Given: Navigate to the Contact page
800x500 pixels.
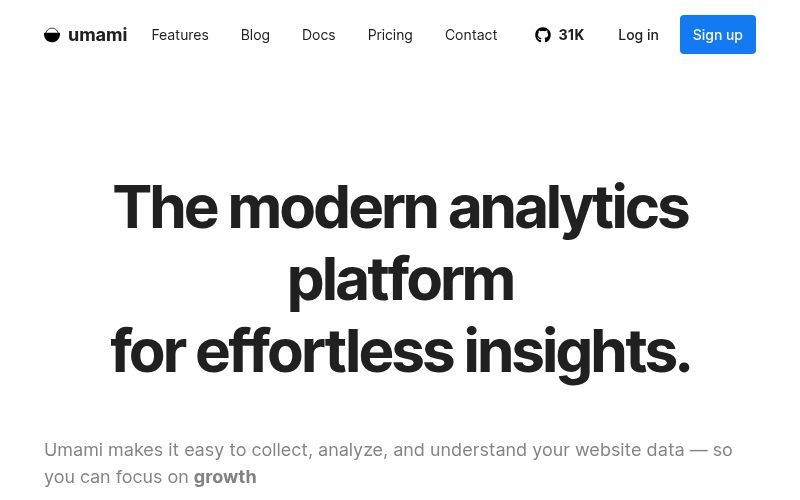Looking at the screenshot, I should click(471, 35).
